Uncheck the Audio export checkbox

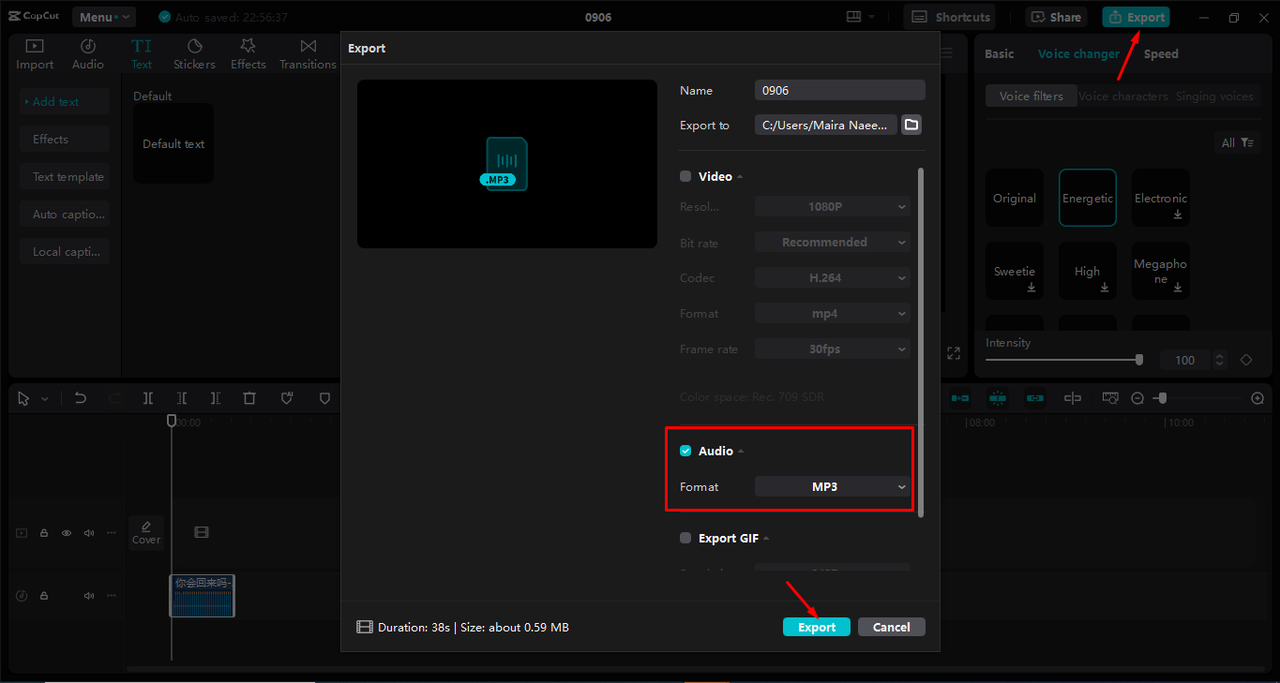point(685,451)
